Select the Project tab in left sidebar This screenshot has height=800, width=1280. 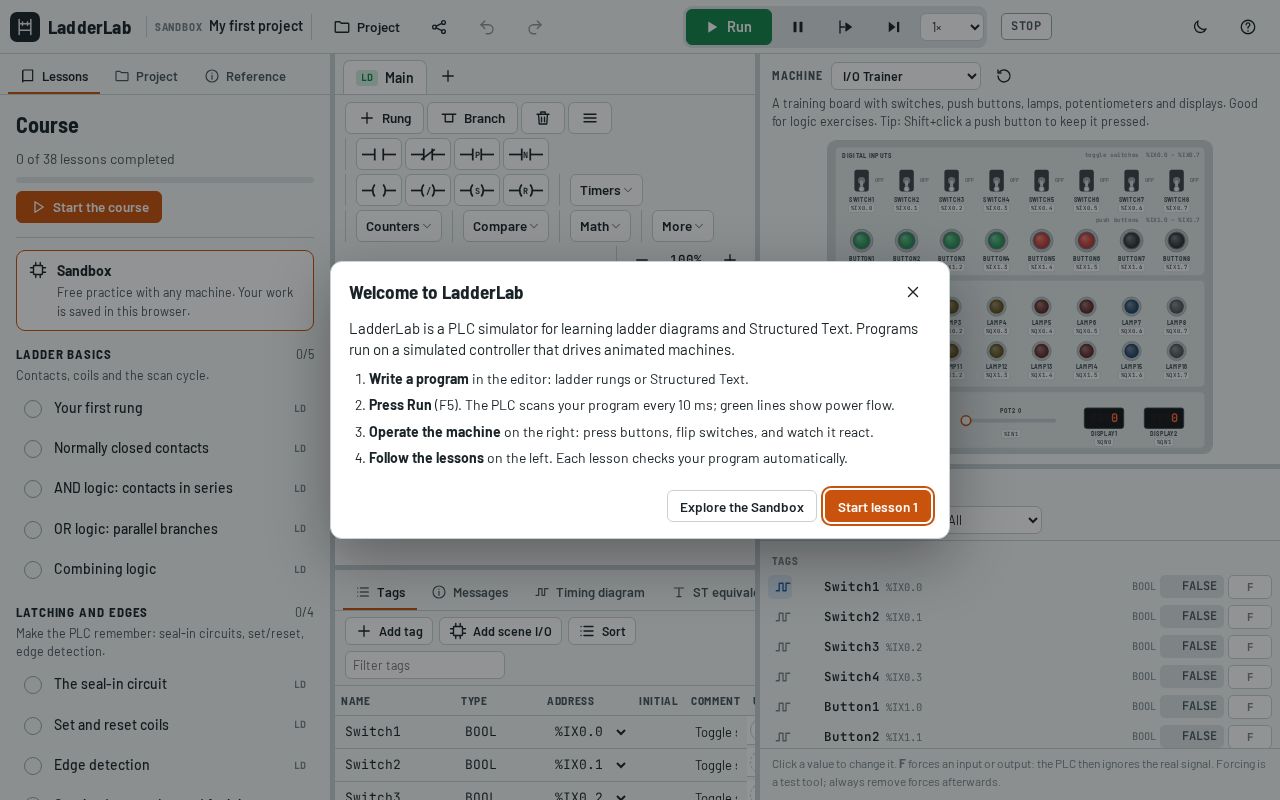coord(146,76)
